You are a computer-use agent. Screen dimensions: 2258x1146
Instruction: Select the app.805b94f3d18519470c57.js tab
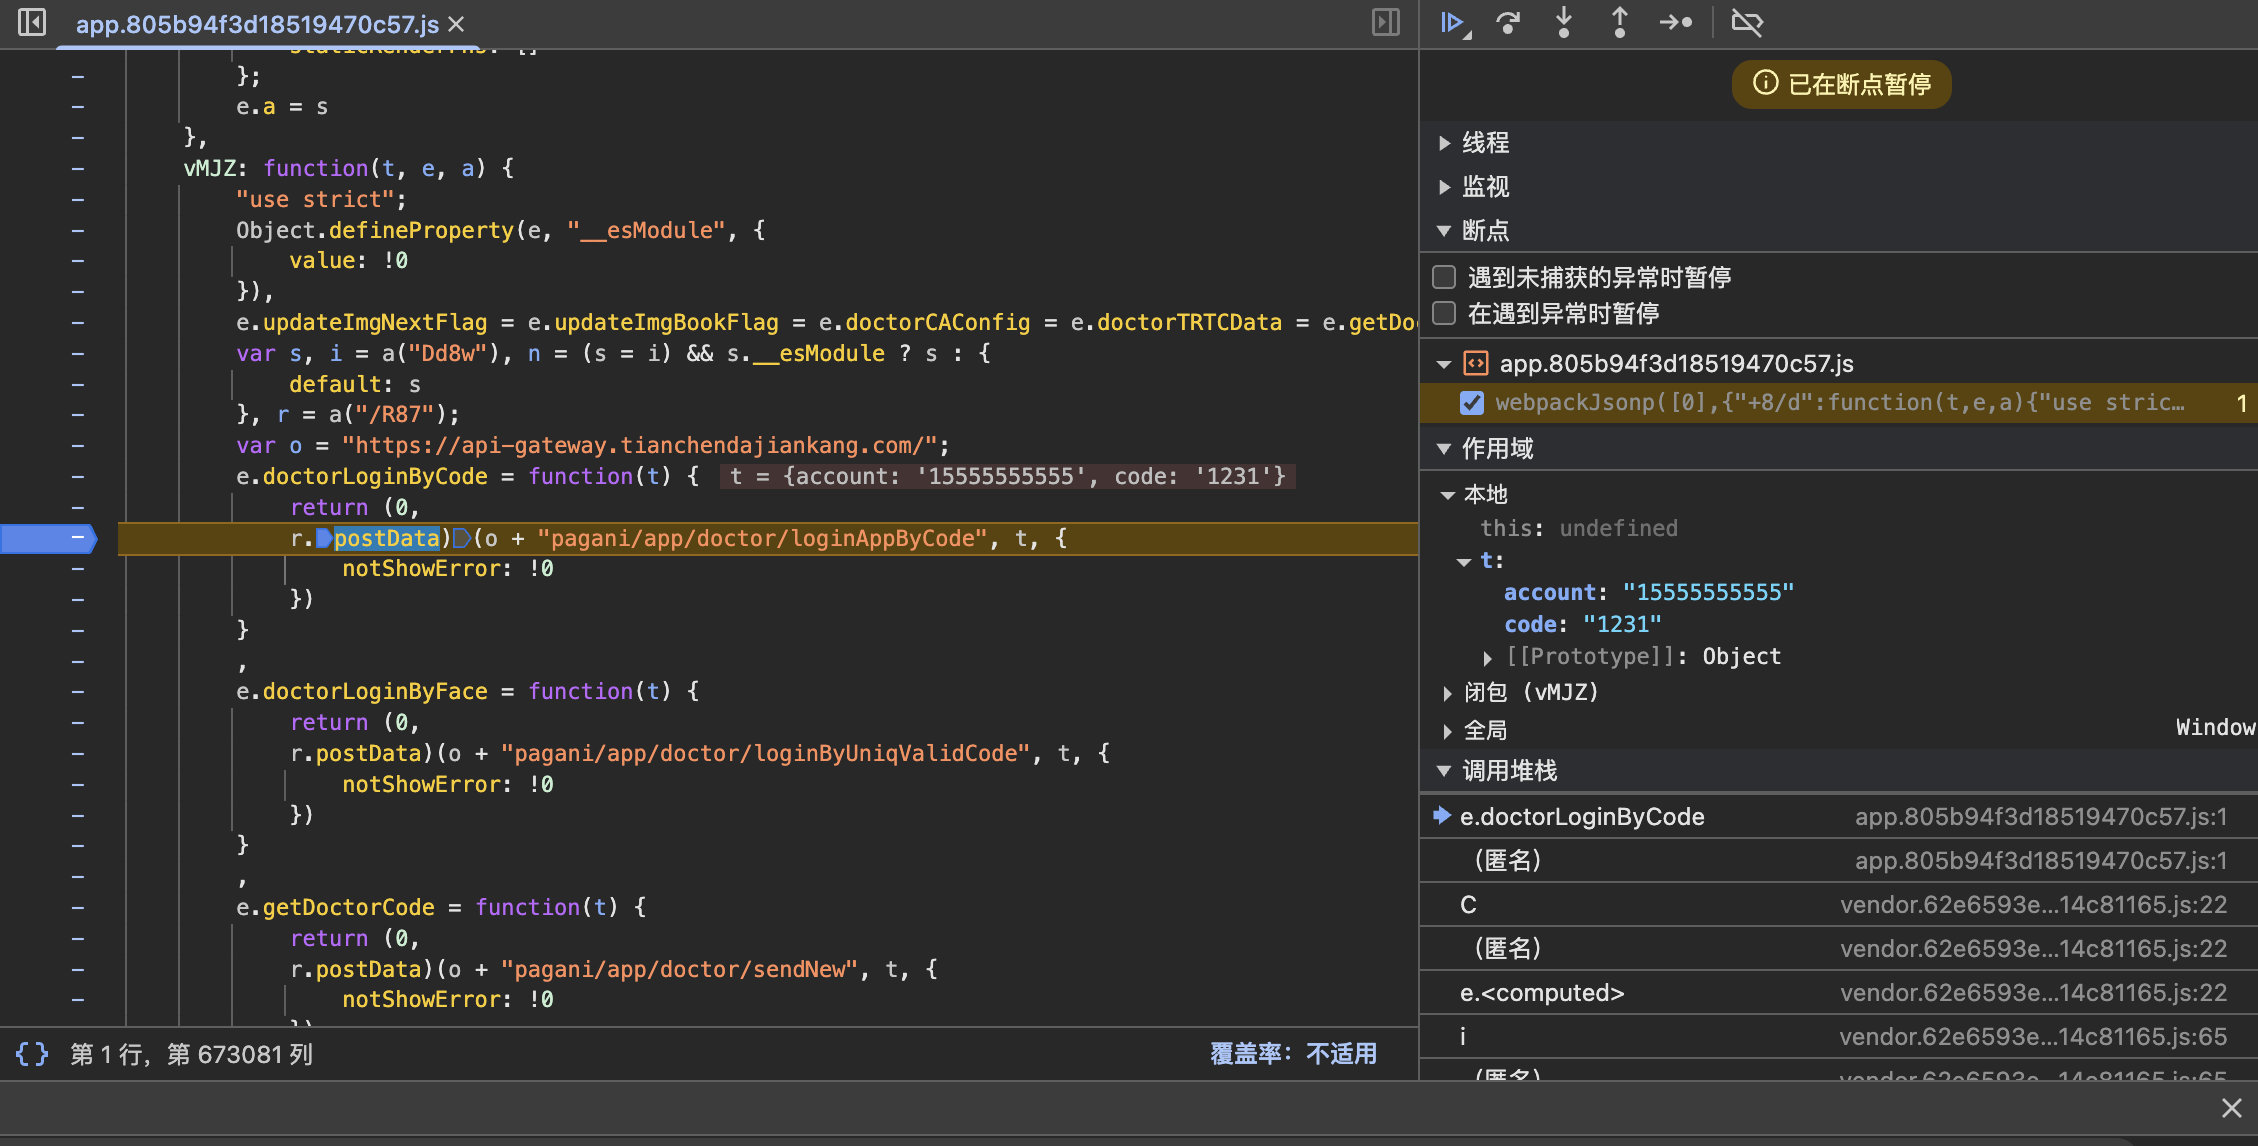click(x=257, y=24)
